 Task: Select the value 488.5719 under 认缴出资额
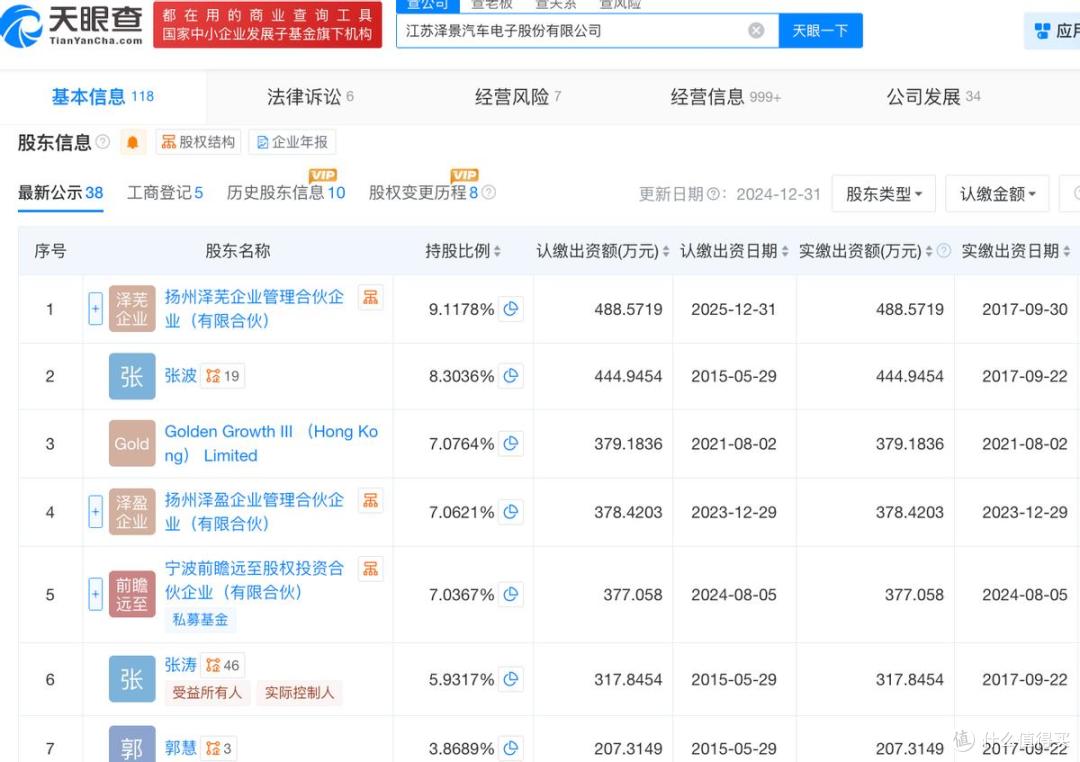click(x=628, y=309)
